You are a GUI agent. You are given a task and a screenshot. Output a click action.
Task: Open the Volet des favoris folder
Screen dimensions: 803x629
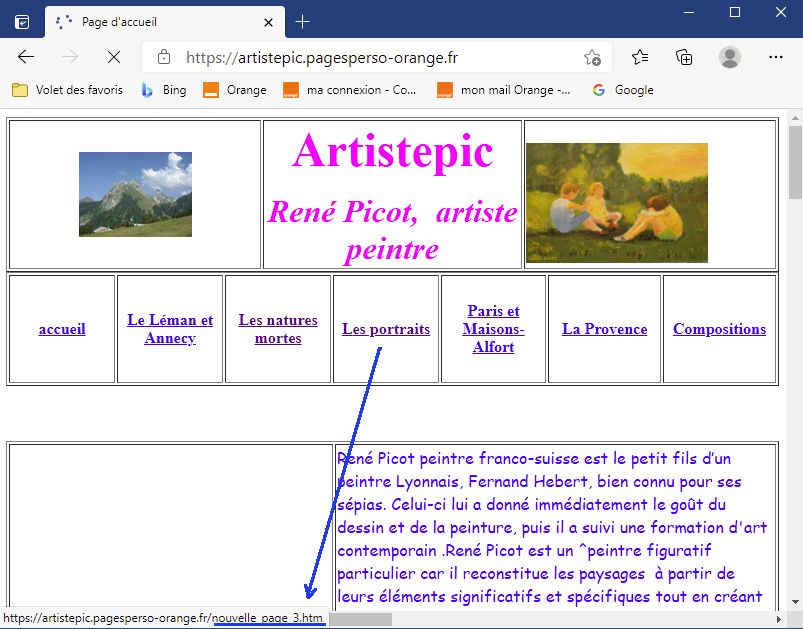[x=67, y=90]
